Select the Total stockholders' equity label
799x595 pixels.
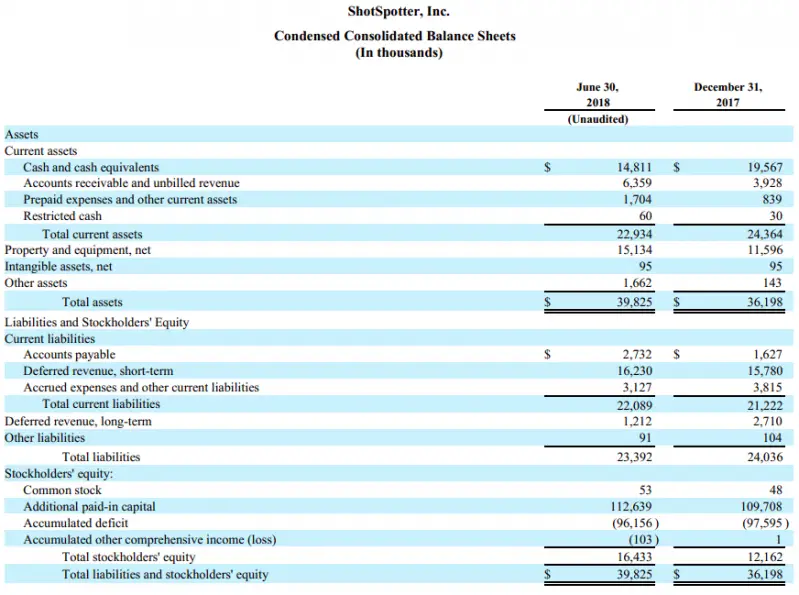(129, 557)
